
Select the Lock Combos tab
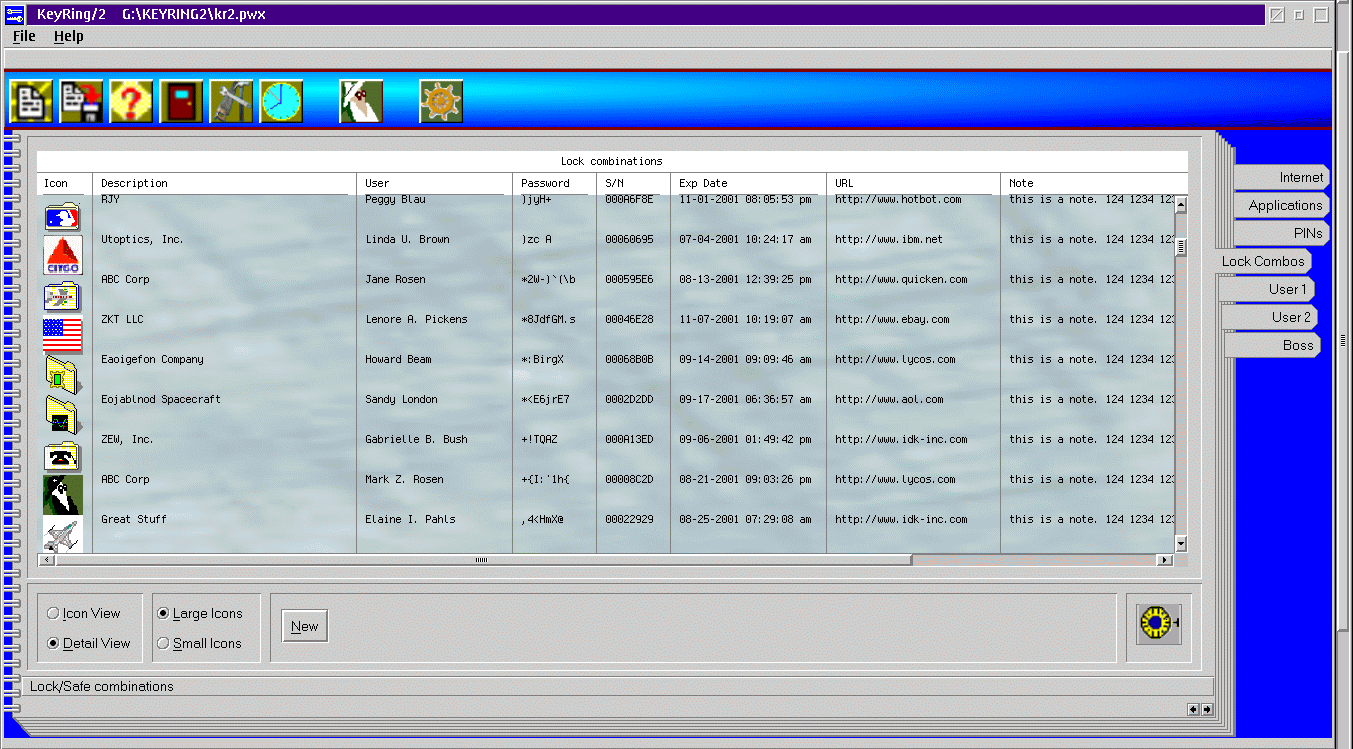pos(1264,261)
